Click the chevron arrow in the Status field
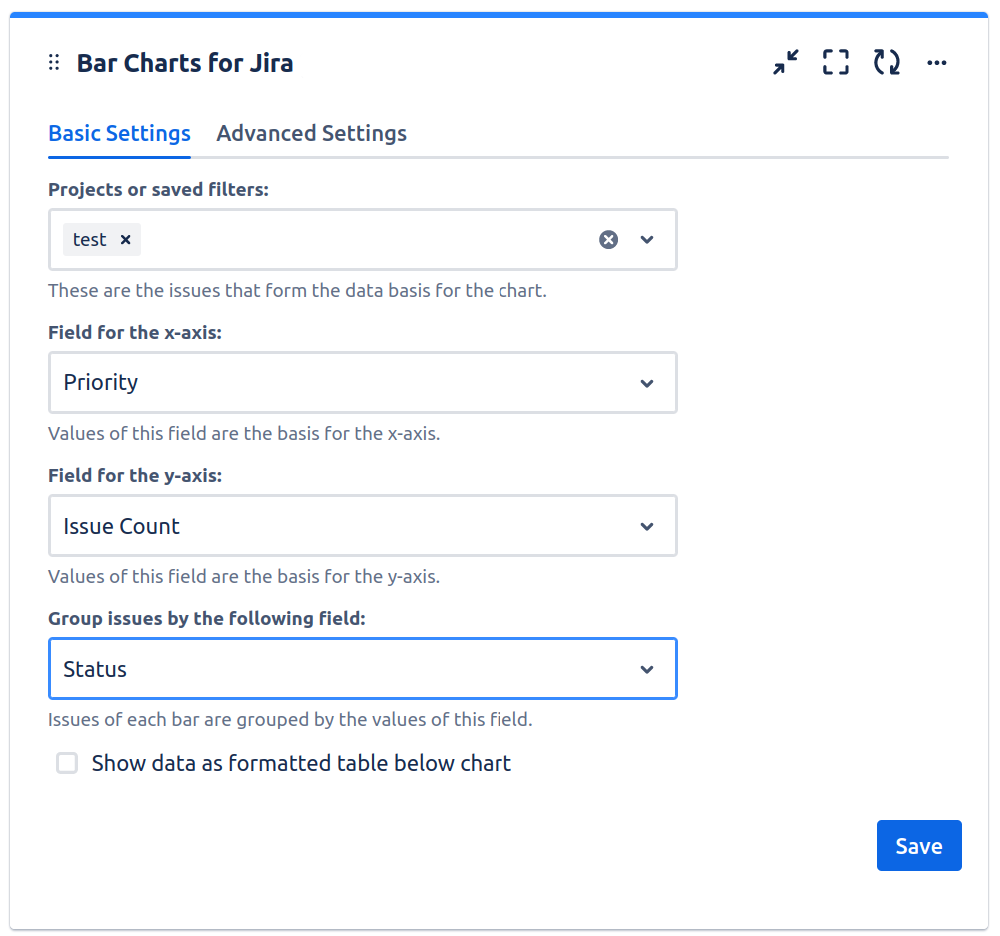This screenshot has height=936, width=1000. click(x=647, y=669)
